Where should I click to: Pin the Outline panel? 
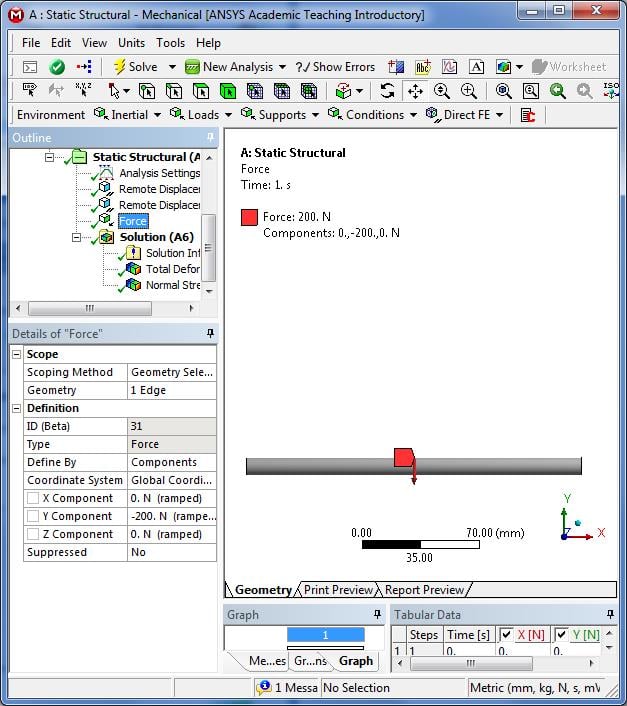coord(210,137)
